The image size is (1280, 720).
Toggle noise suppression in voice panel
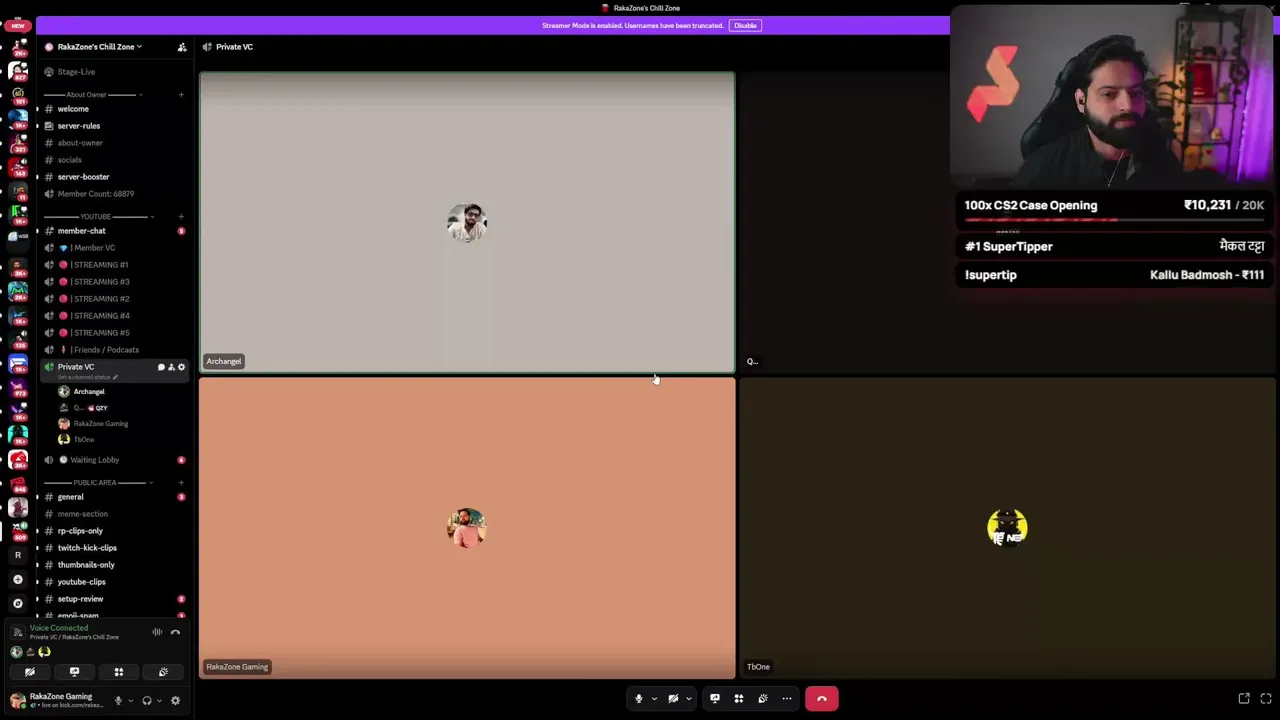coord(157,632)
